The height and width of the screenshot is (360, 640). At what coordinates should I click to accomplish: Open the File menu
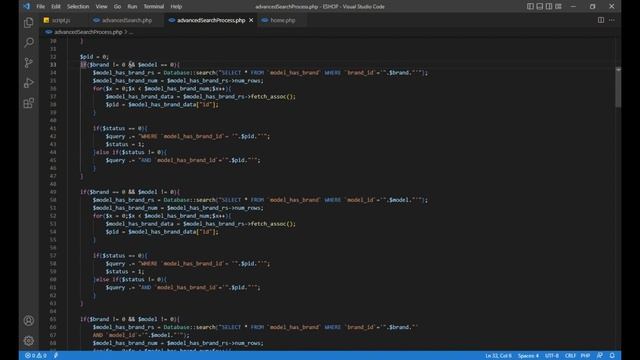[x=40, y=7]
